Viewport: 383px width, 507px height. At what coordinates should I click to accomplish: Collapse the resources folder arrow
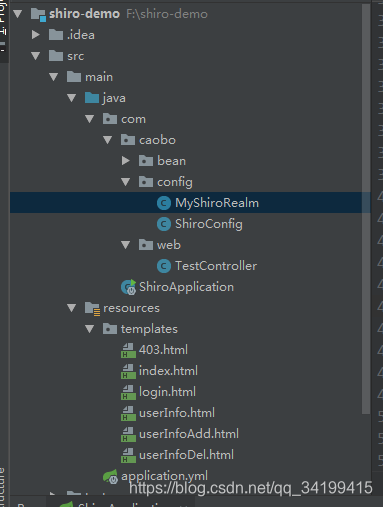[72, 308]
